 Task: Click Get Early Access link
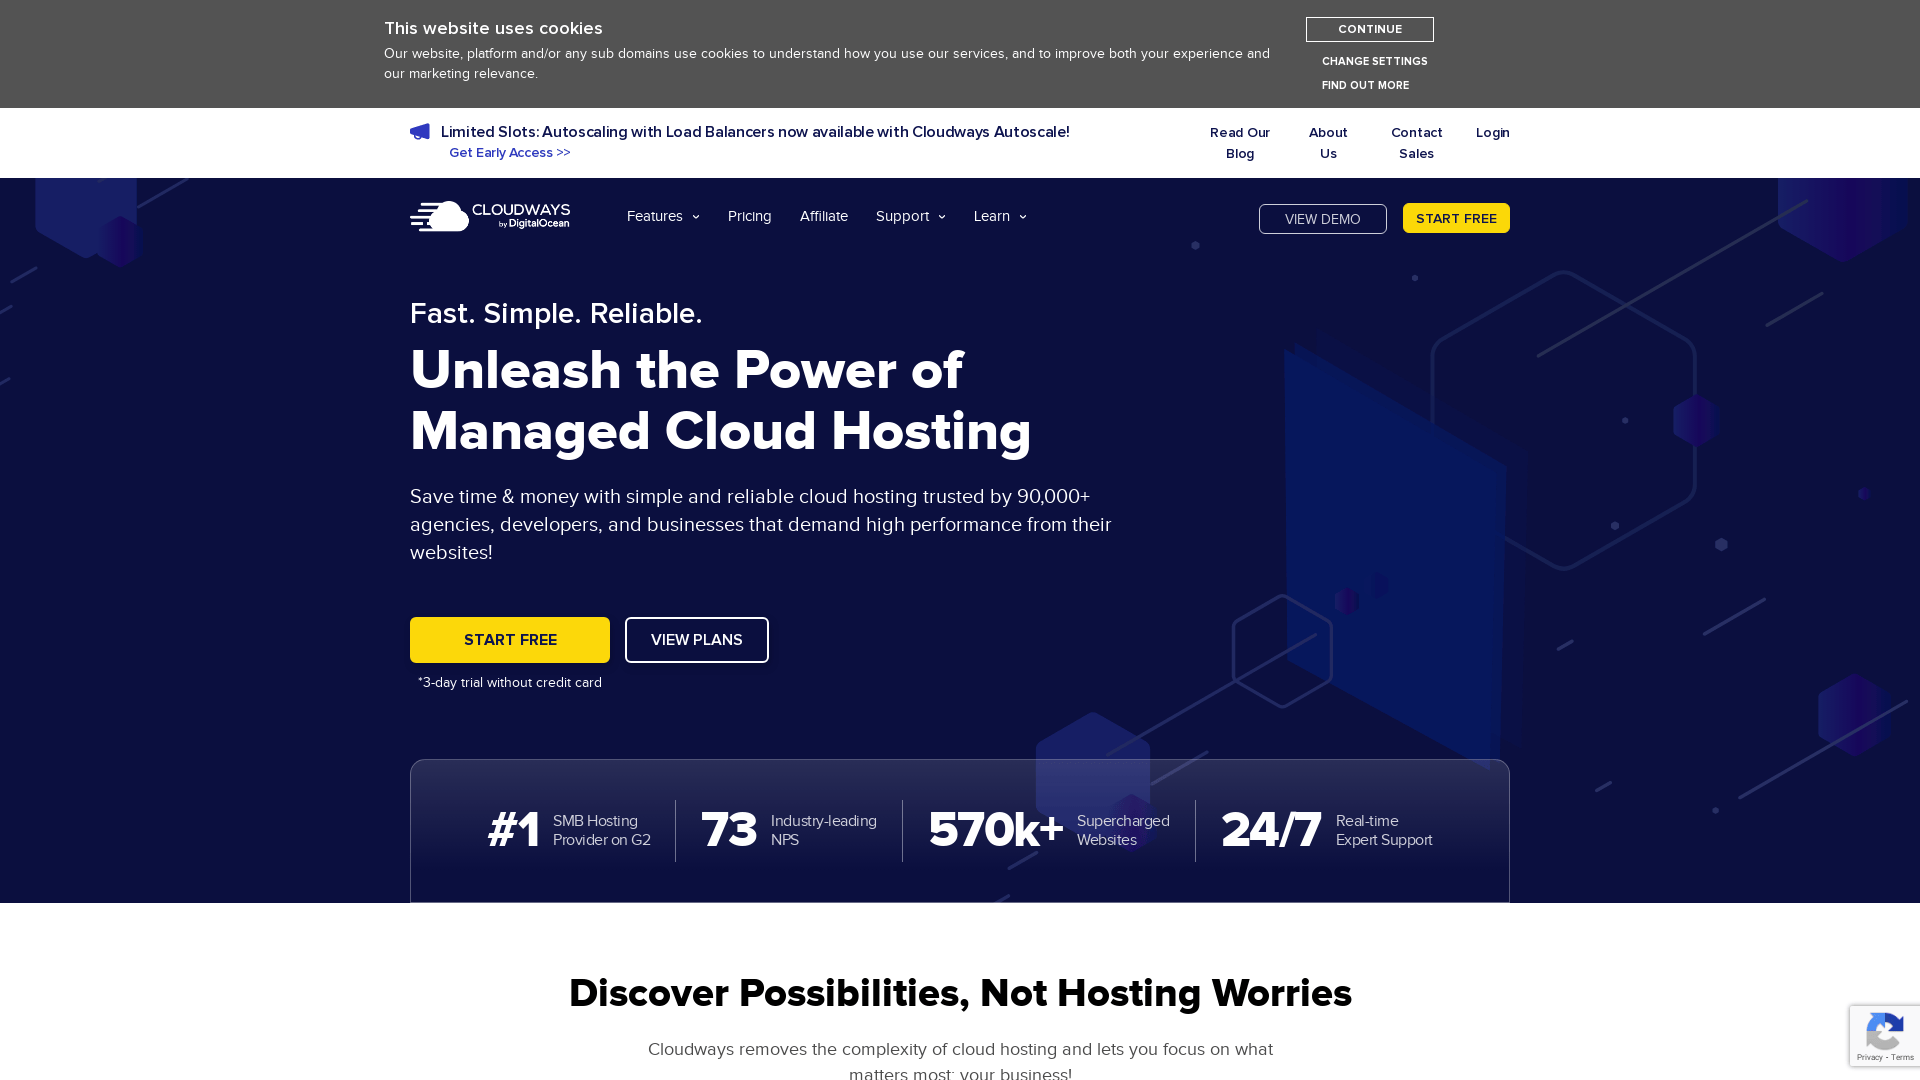[x=509, y=152]
